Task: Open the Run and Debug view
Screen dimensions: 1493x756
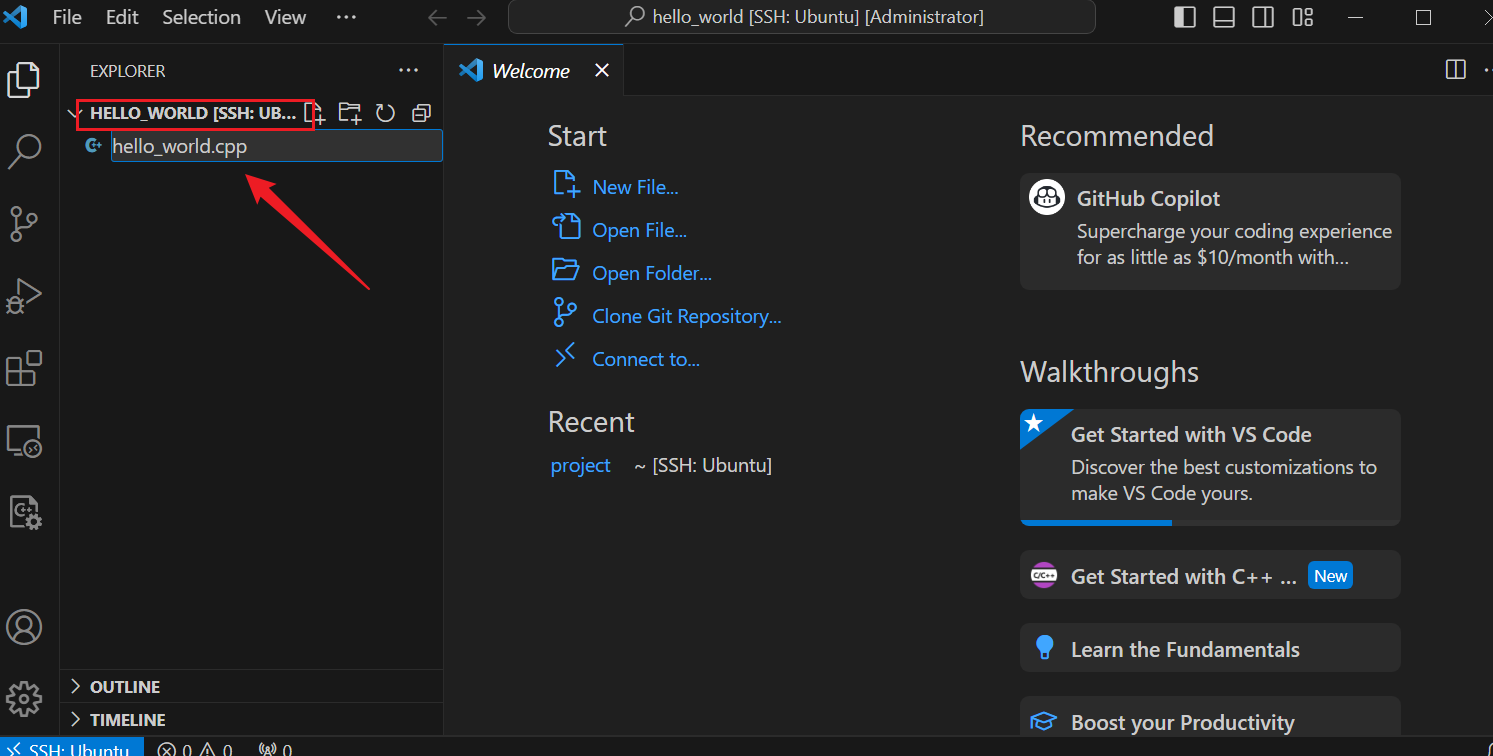Action: [24, 296]
